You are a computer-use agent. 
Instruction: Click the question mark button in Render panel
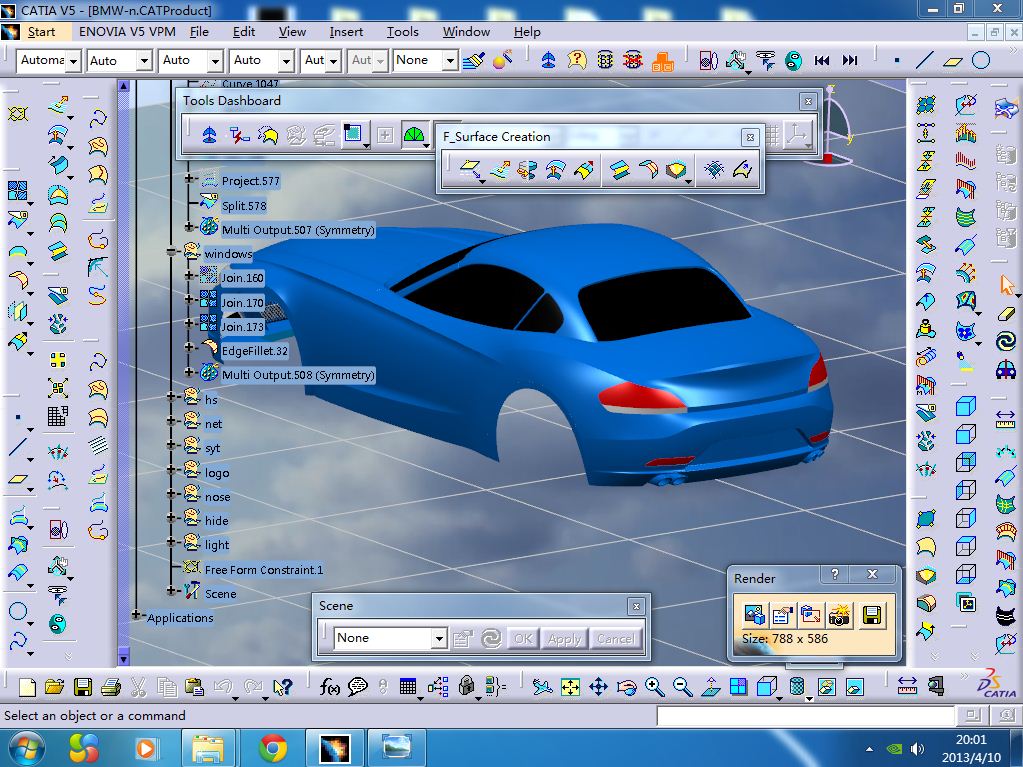(835, 574)
